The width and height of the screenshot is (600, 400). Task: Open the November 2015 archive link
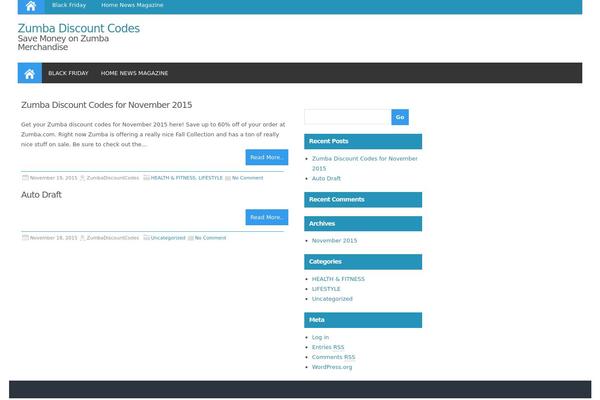334,241
